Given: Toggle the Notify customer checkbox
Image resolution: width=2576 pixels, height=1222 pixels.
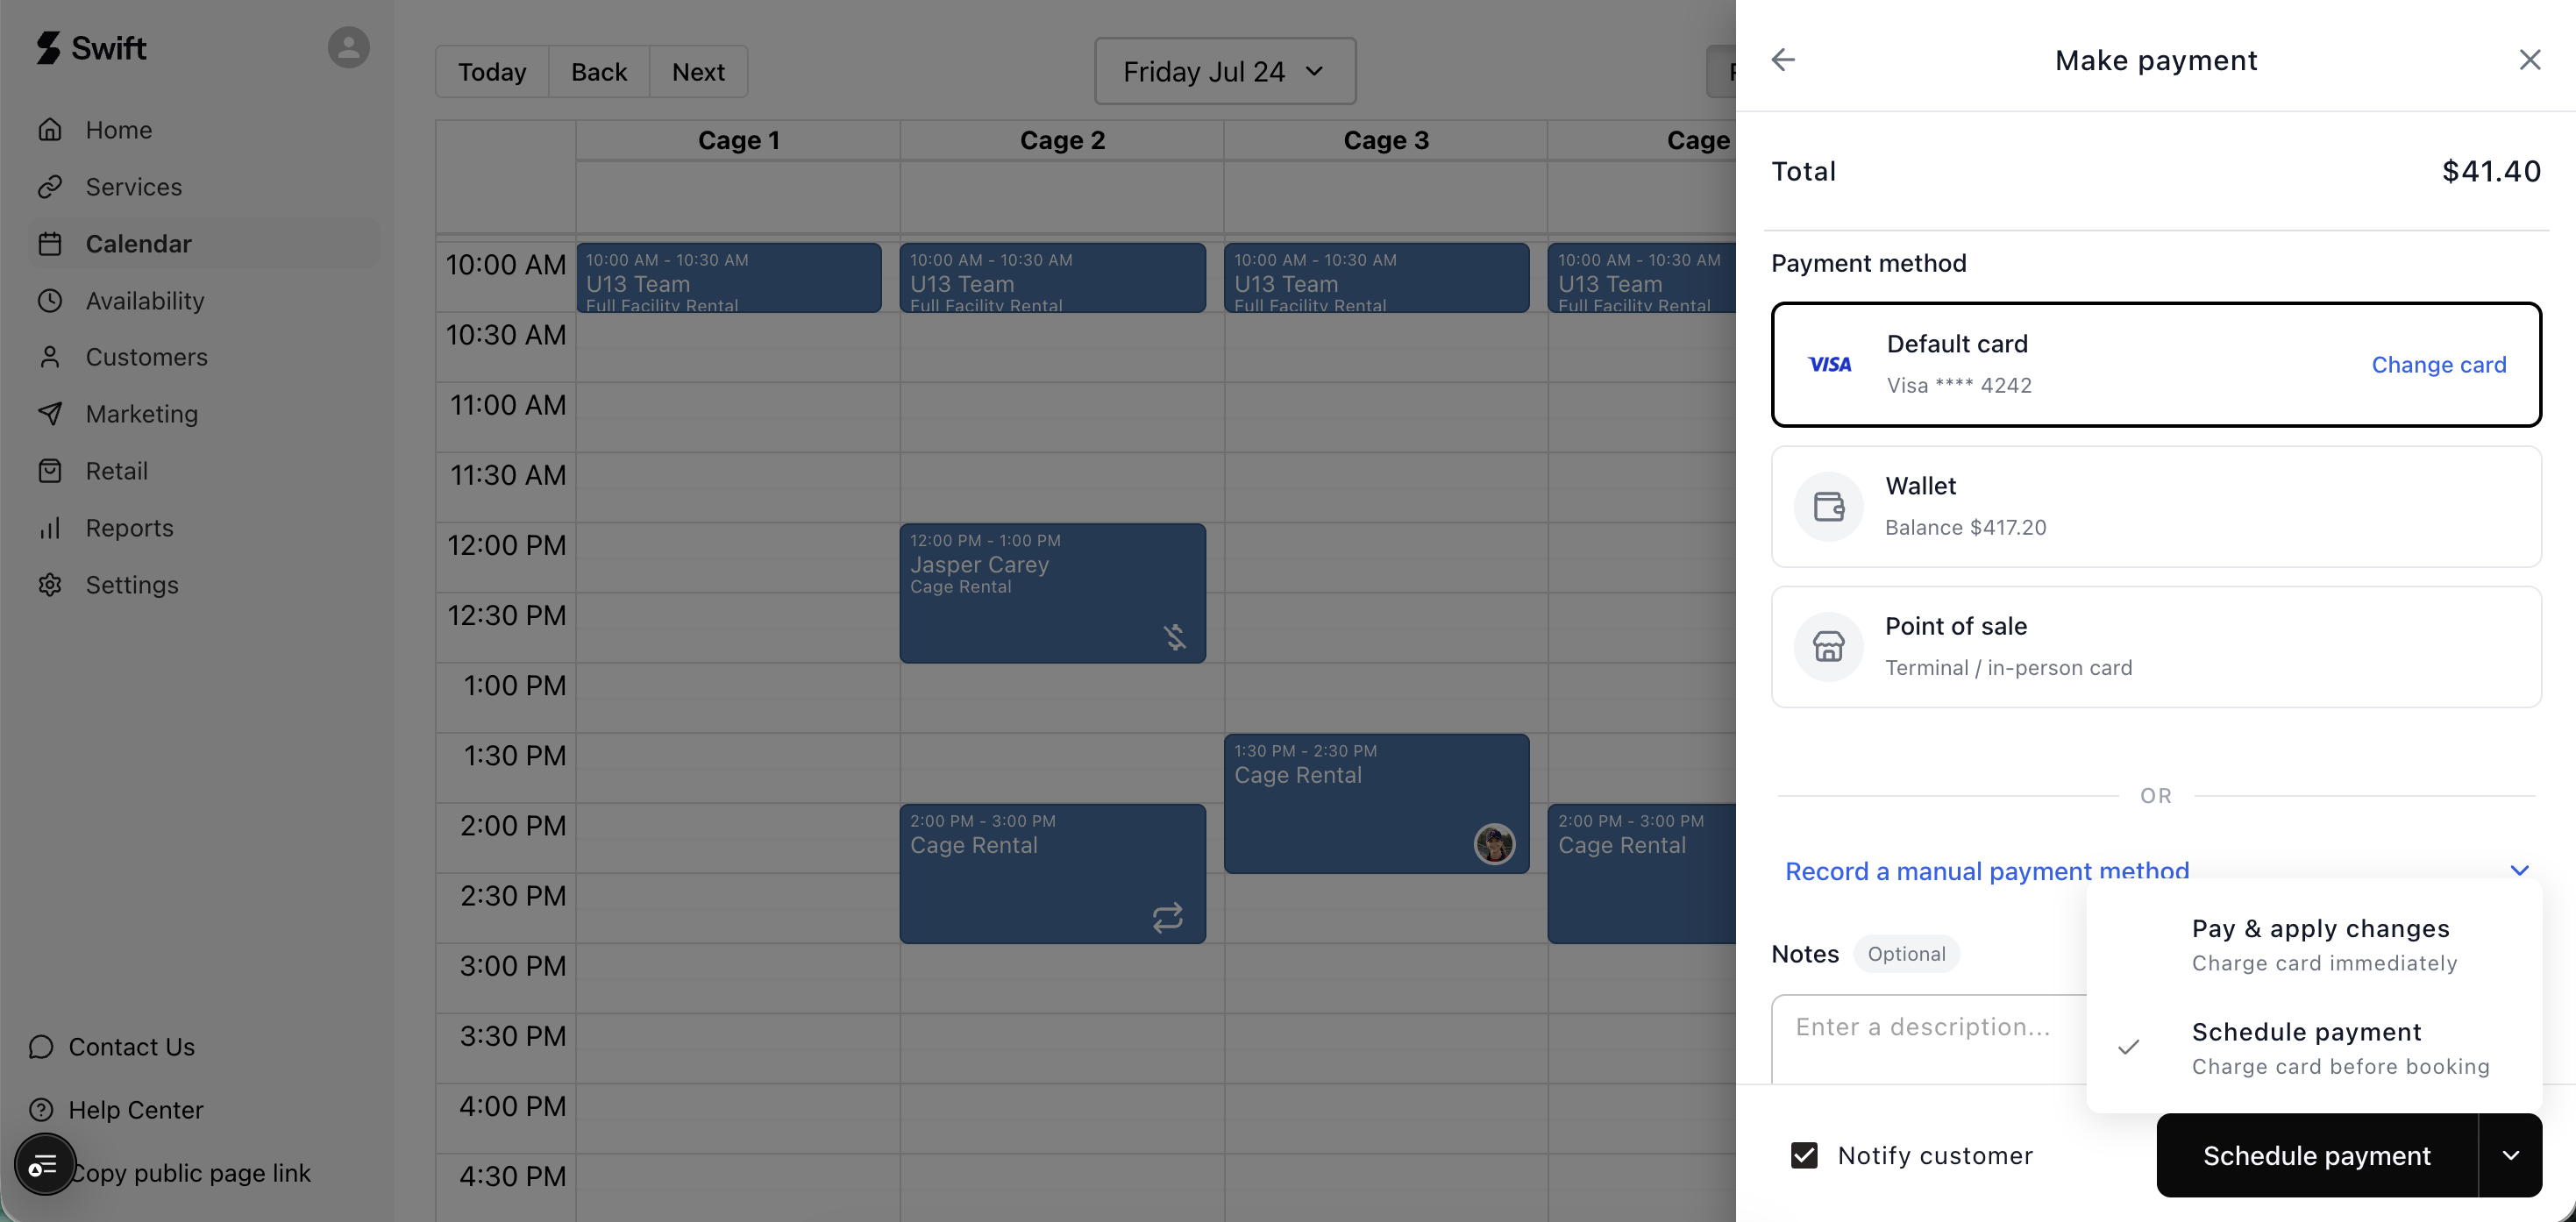Looking at the screenshot, I should [1803, 1156].
